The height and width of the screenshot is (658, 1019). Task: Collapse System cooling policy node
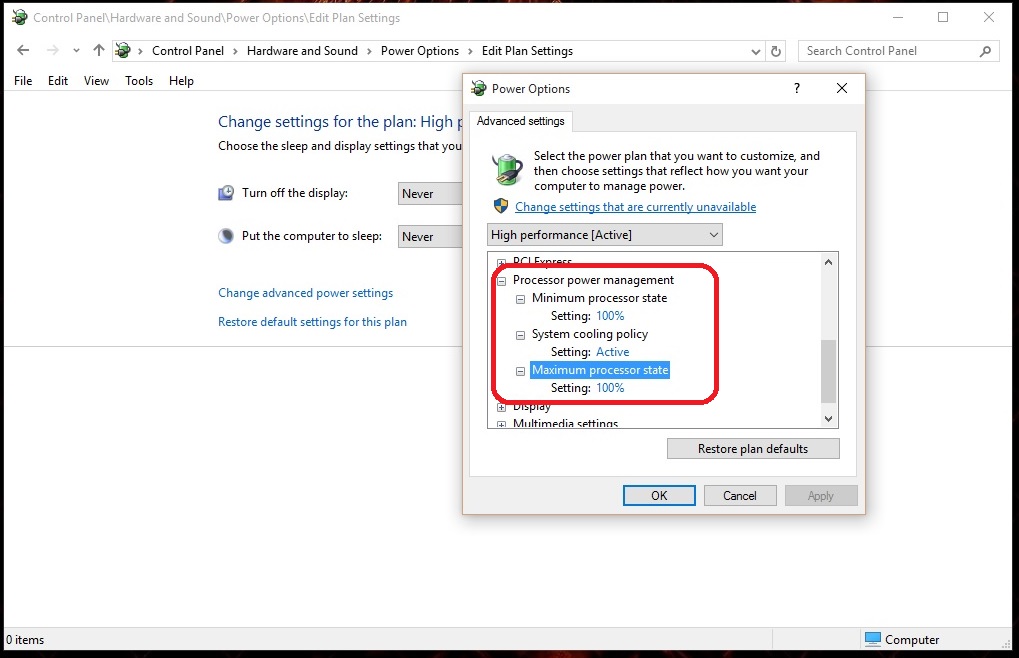[x=521, y=335]
